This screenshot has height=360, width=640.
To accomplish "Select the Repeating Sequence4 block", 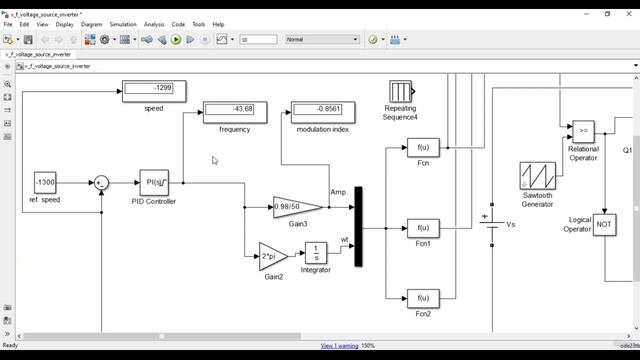I will tap(401, 91).
